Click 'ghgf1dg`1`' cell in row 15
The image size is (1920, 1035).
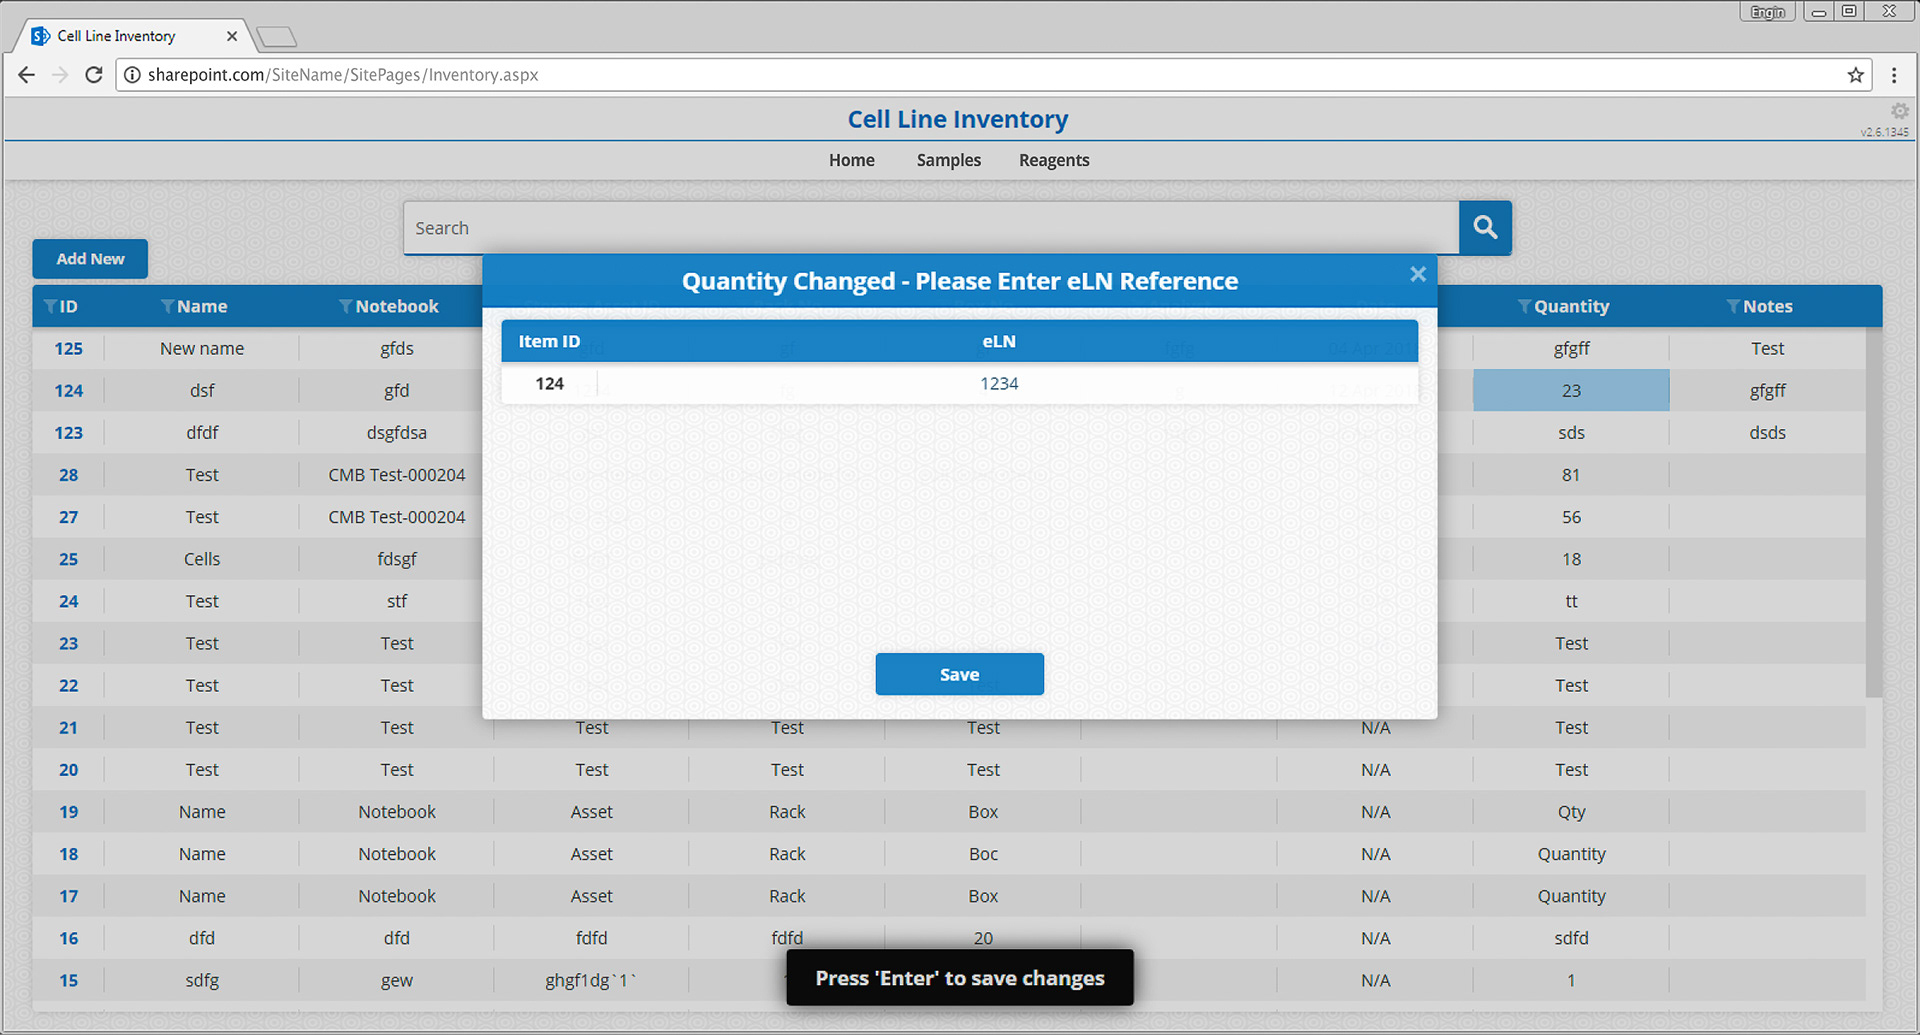[x=591, y=980]
